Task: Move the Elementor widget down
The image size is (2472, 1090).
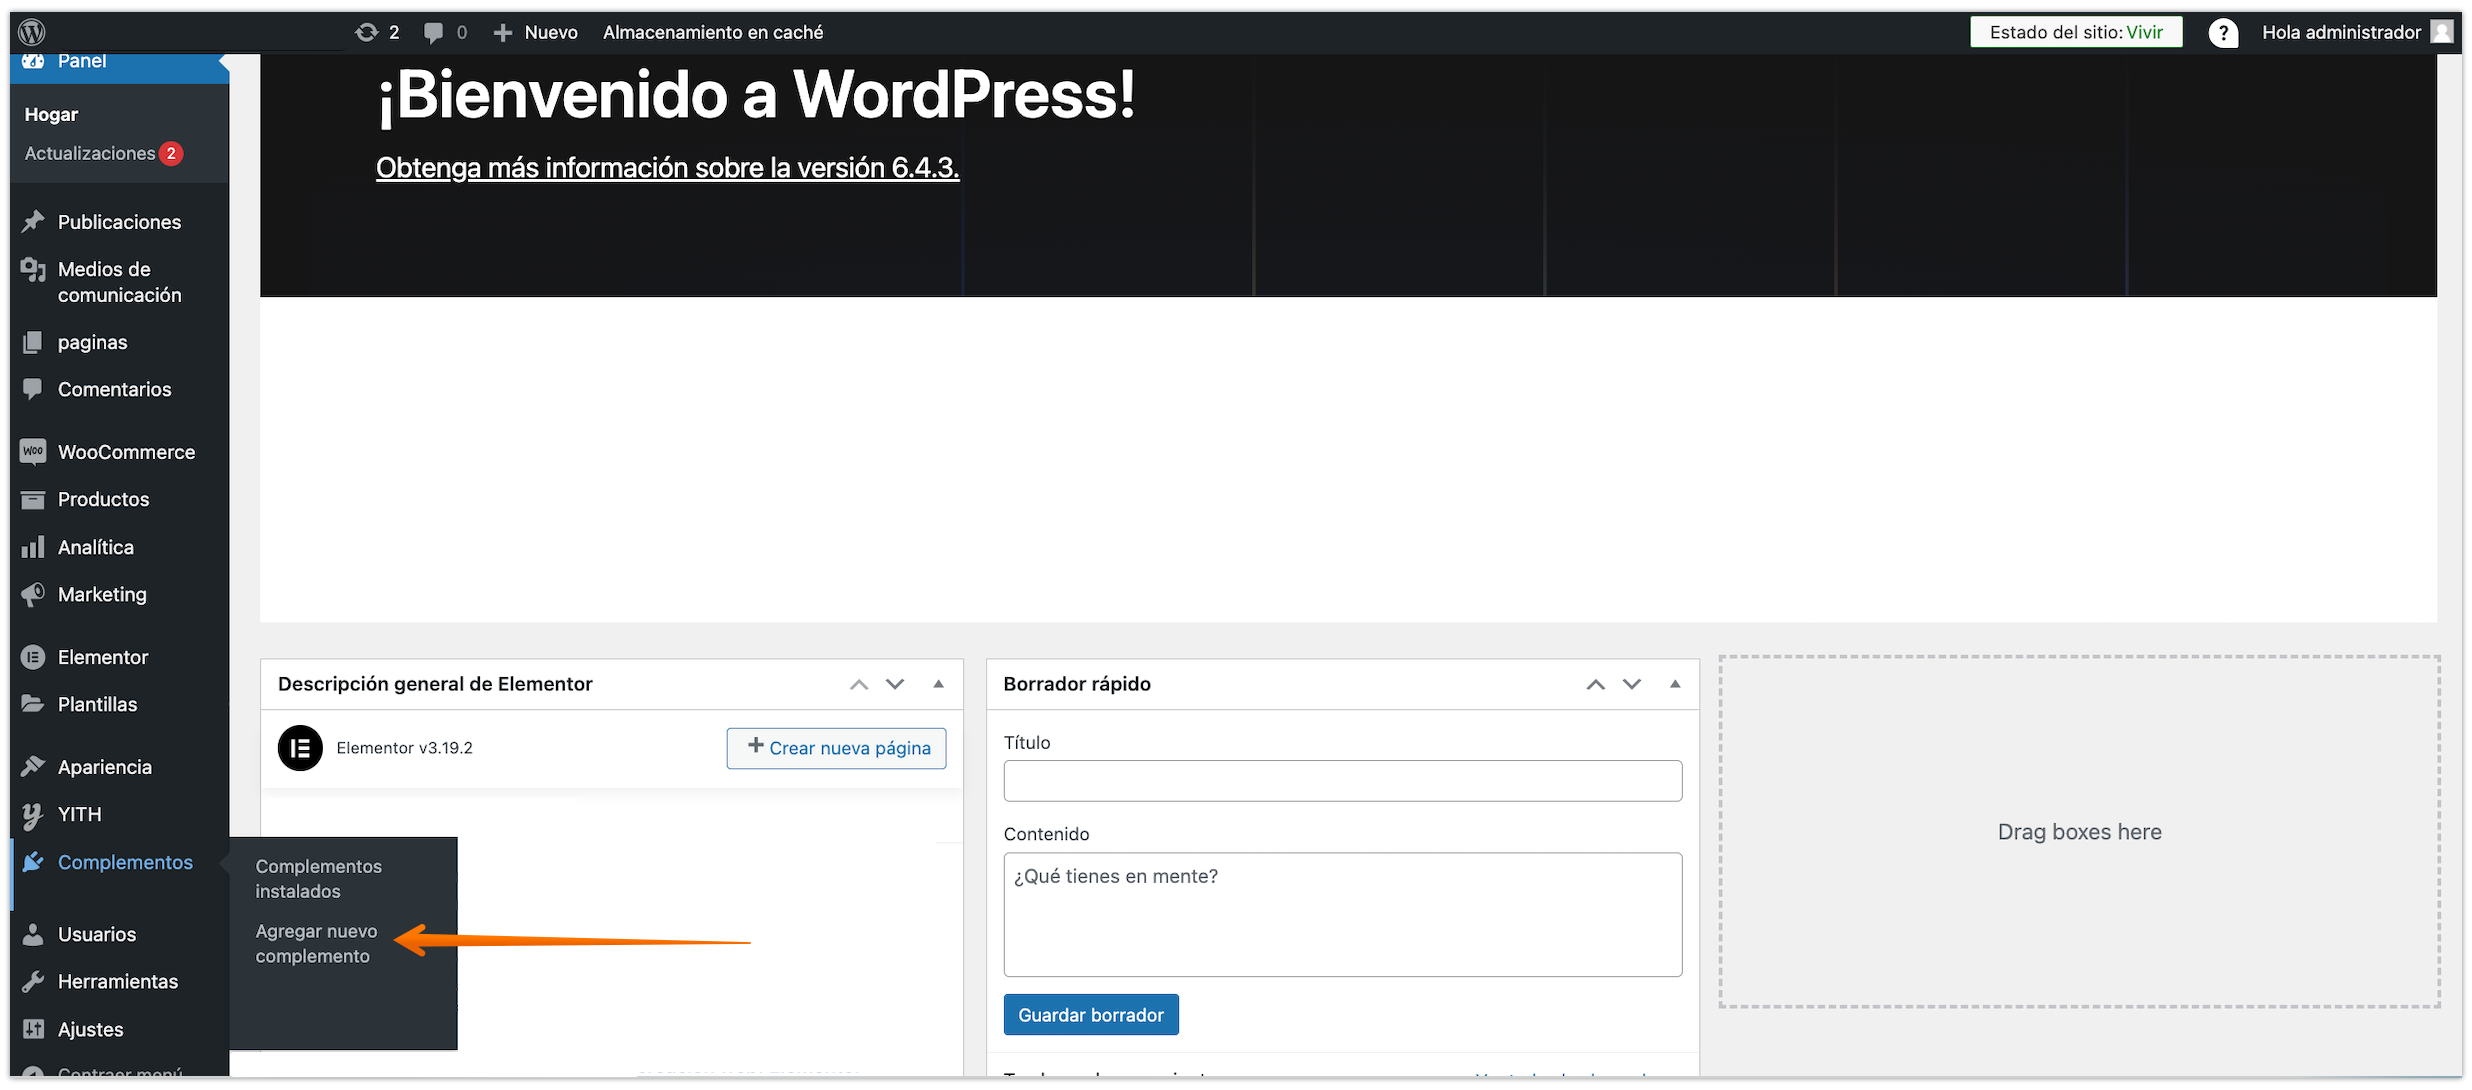Action: [895, 684]
